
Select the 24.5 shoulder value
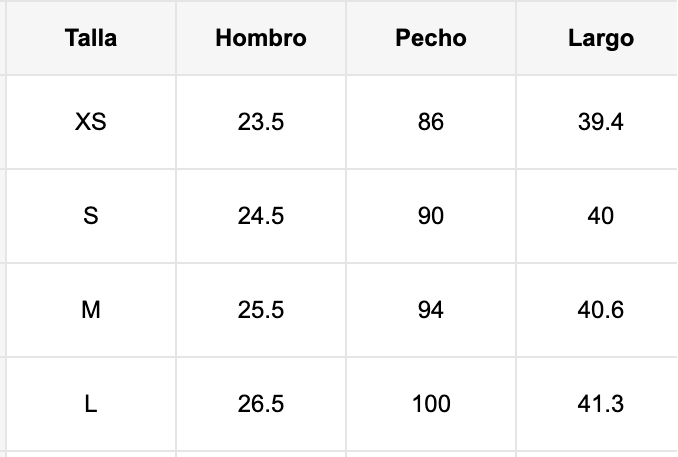pos(261,216)
